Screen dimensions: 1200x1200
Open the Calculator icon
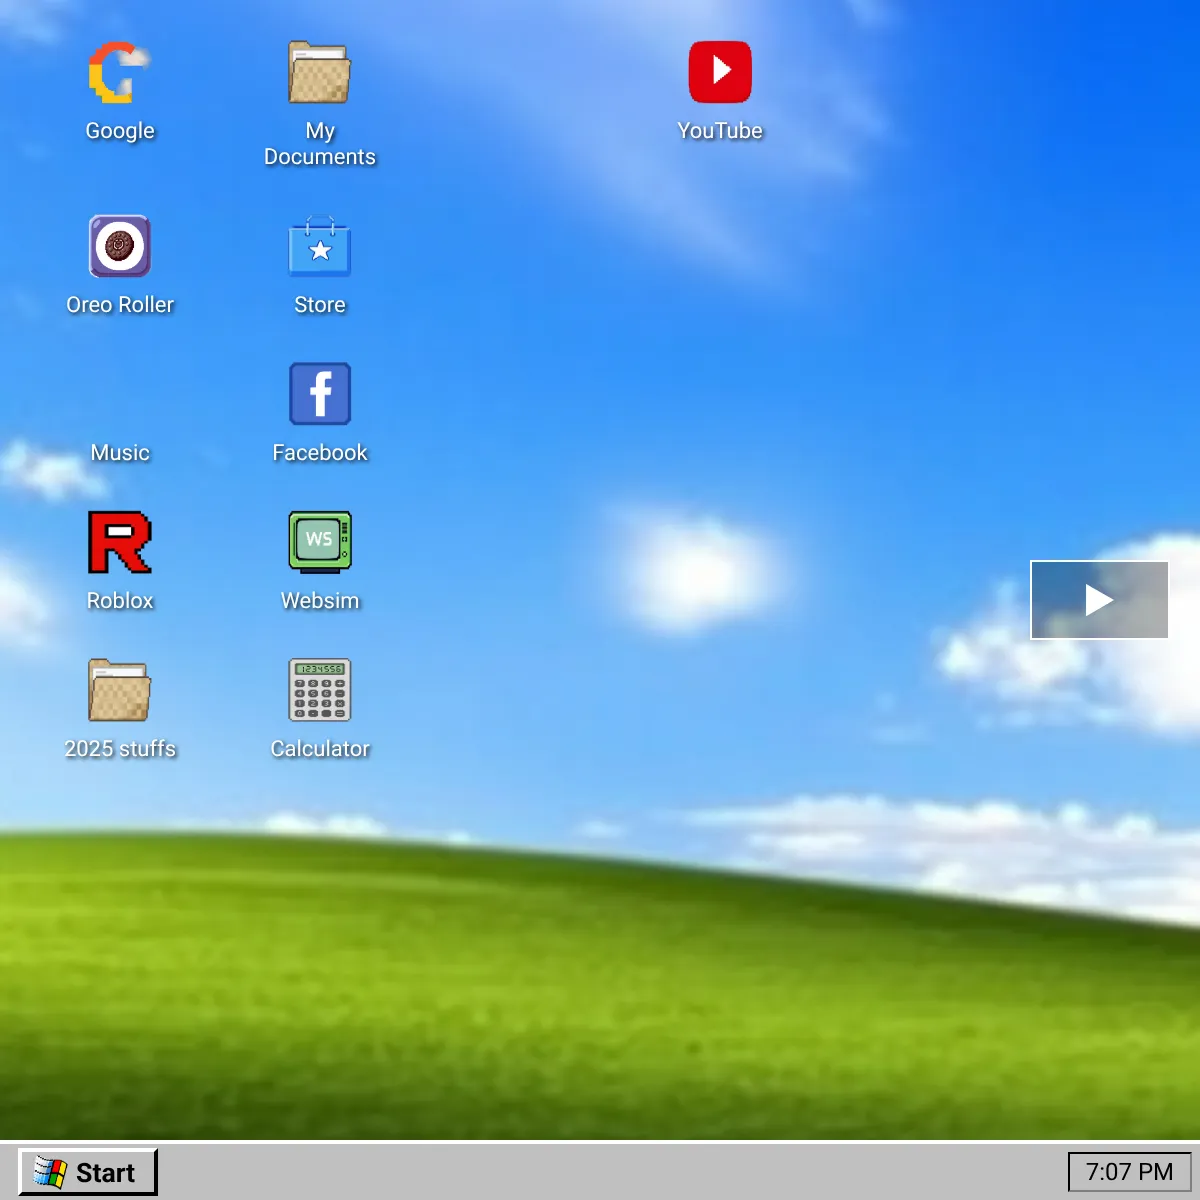319,690
